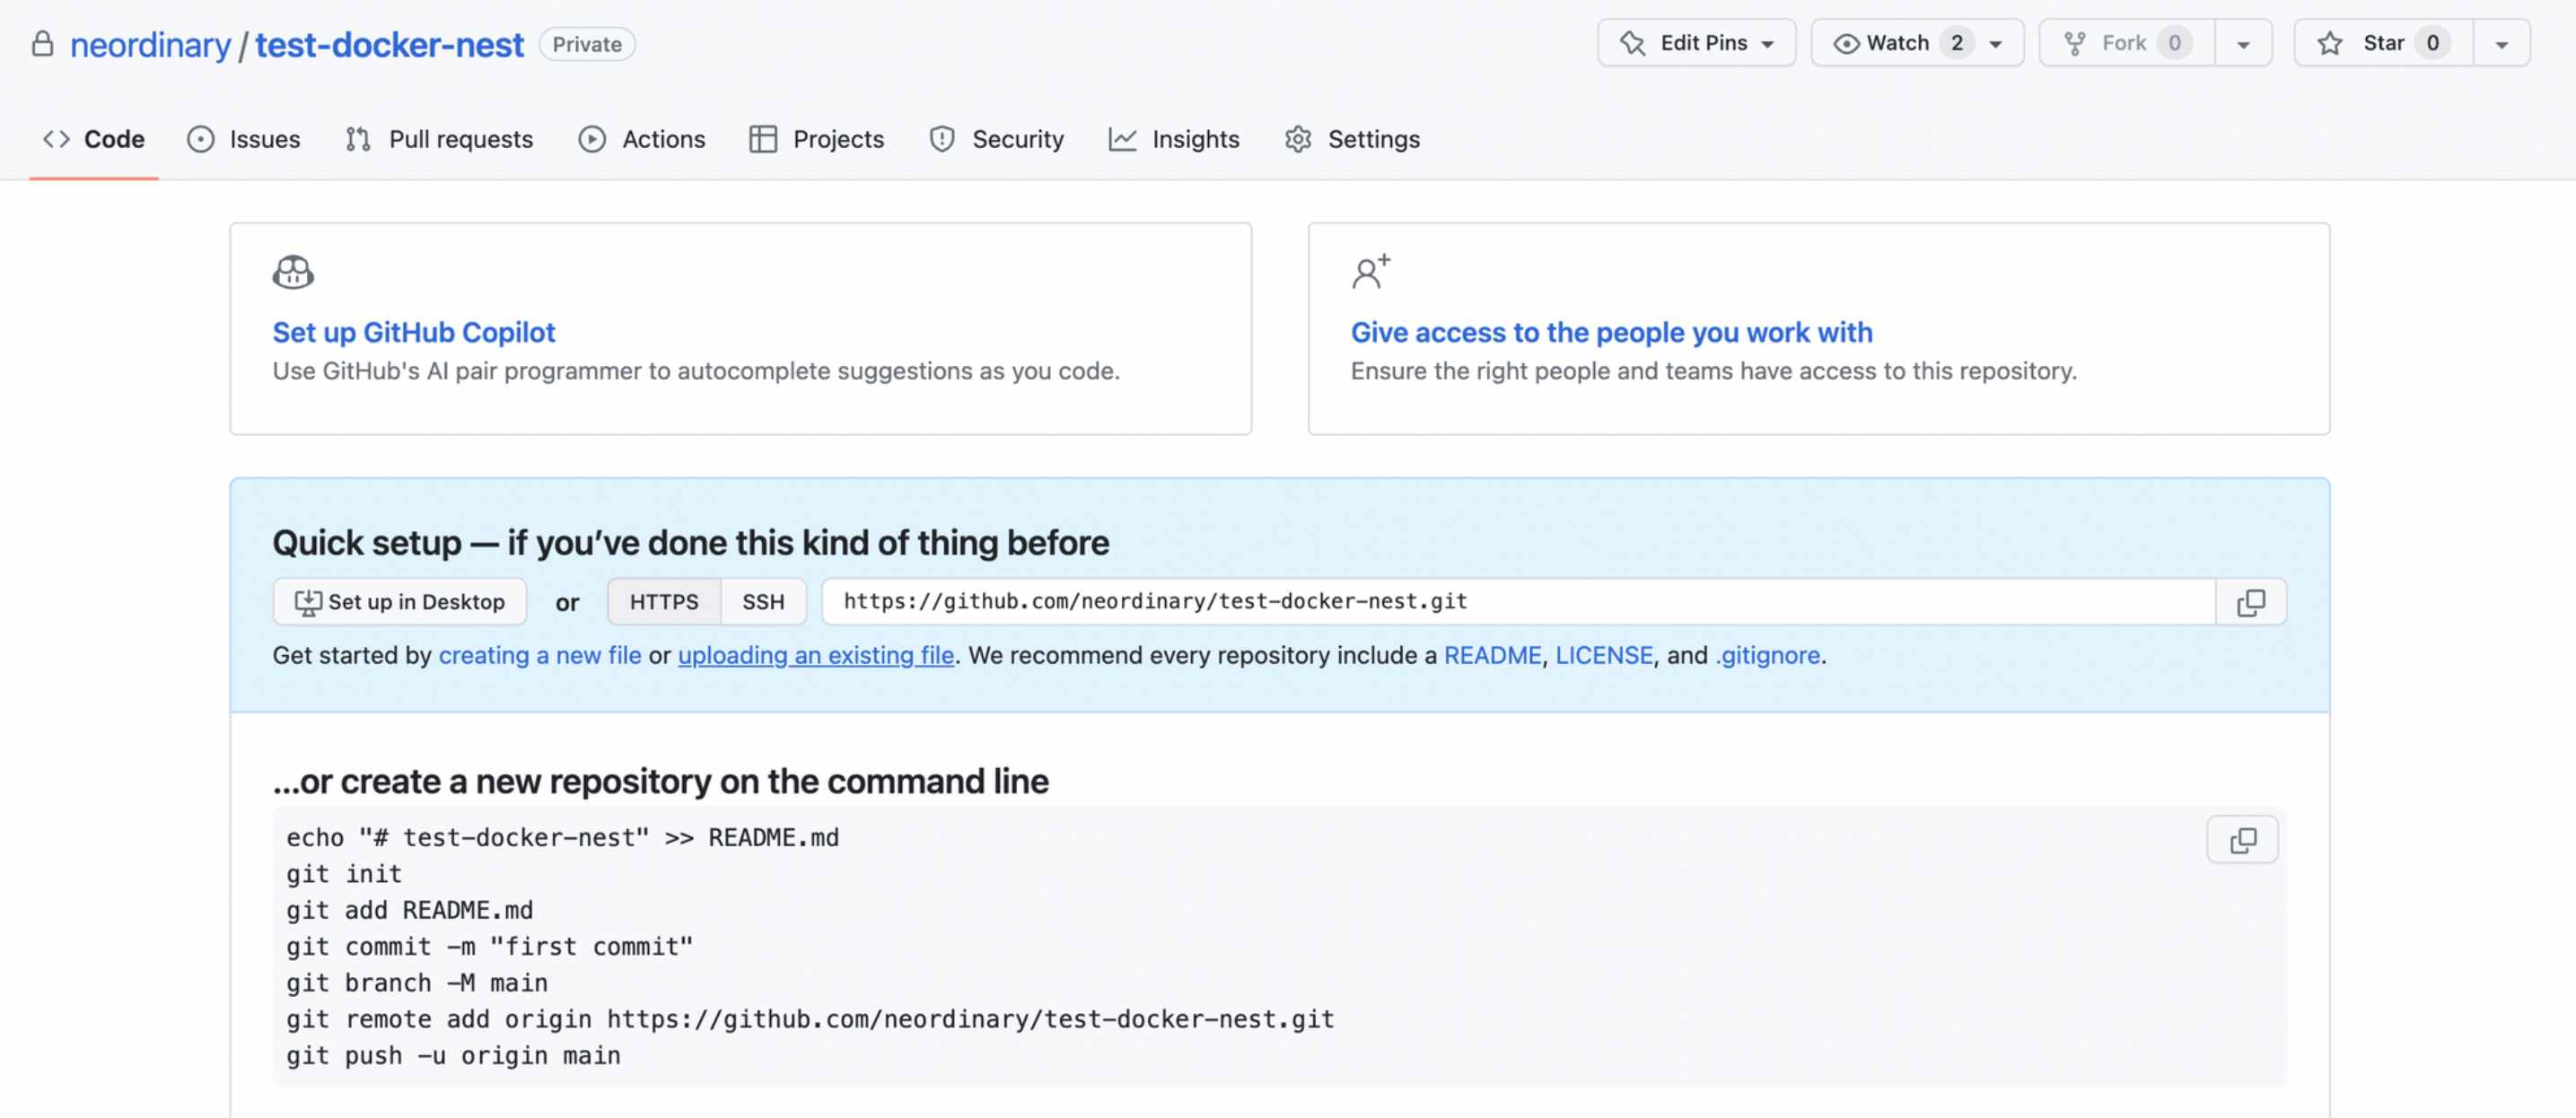Click the echo README.md command line
Viewport: 2576px width, 1118px height.
(x=562, y=838)
